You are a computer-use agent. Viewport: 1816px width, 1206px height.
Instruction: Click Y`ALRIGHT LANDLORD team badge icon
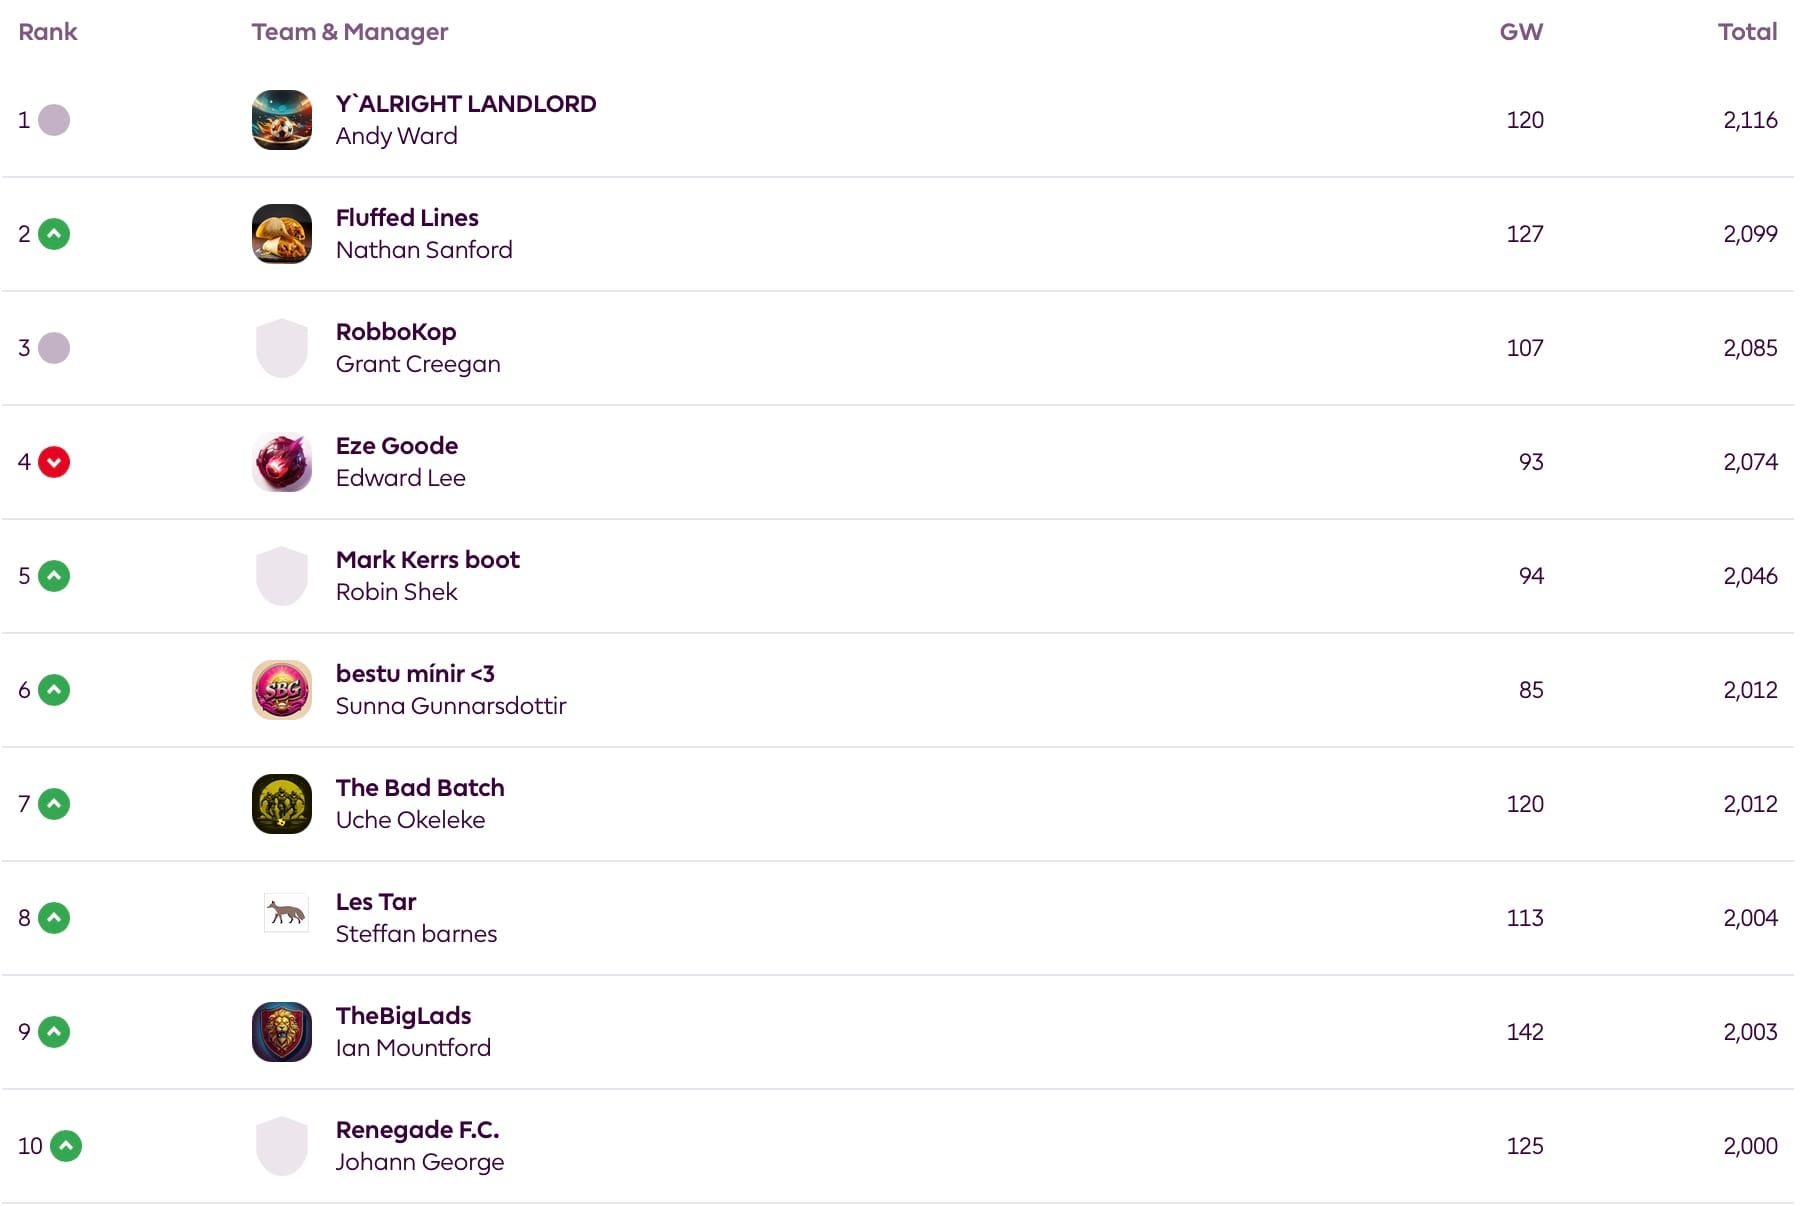pyautogui.click(x=281, y=120)
